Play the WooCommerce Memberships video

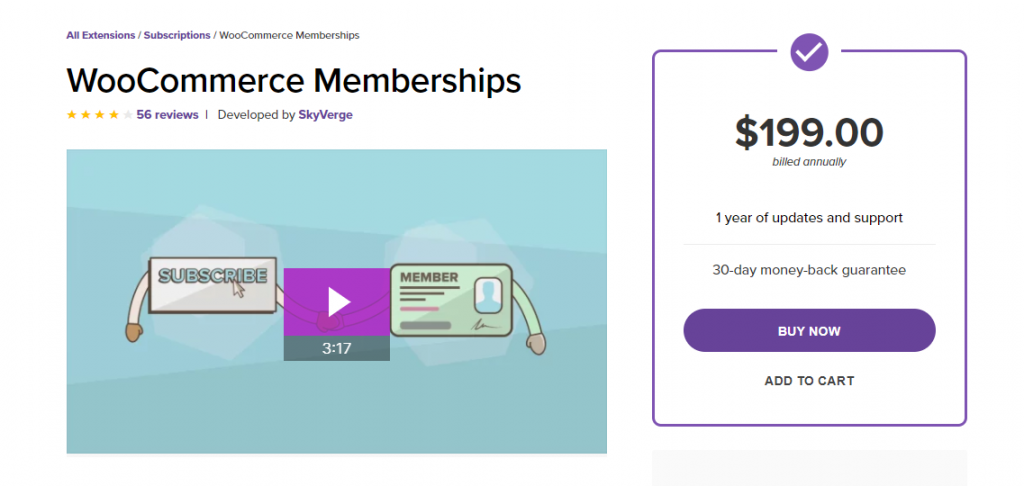337,302
